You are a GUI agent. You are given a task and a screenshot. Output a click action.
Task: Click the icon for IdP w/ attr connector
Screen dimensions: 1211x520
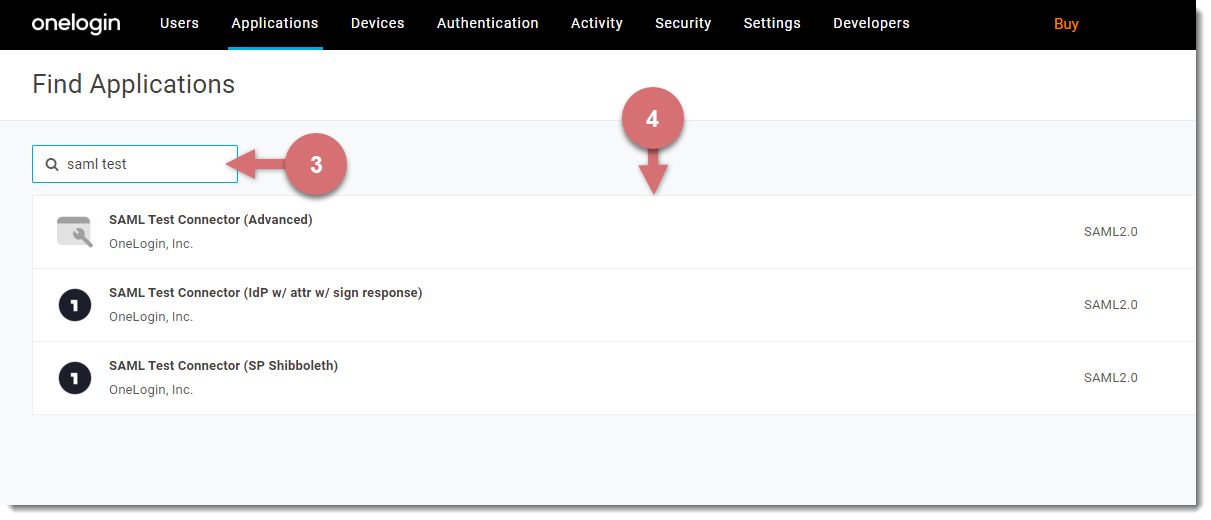coord(75,304)
